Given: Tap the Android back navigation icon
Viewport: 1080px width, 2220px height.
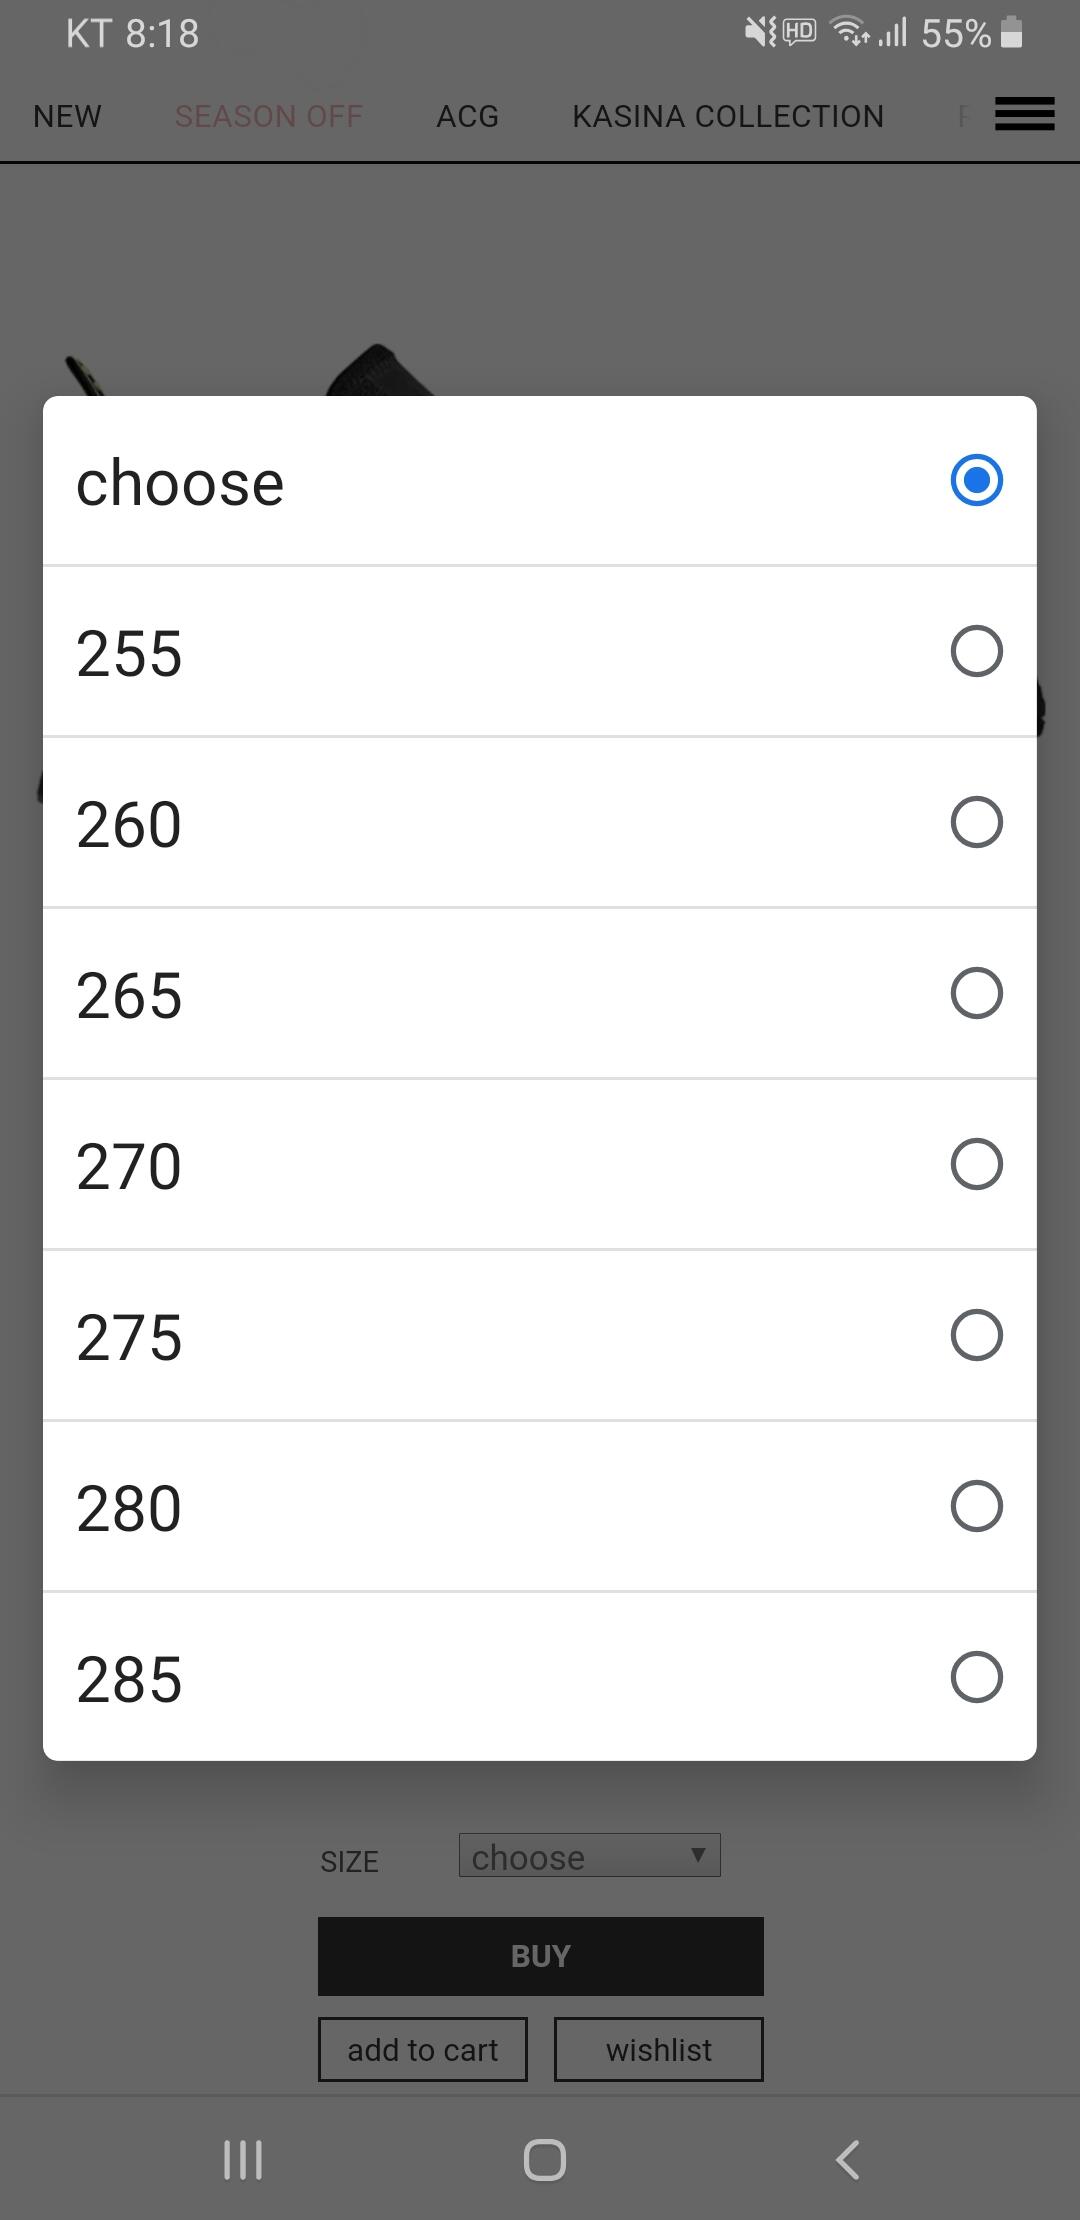Looking at the screenshot, I should 847,2159.
